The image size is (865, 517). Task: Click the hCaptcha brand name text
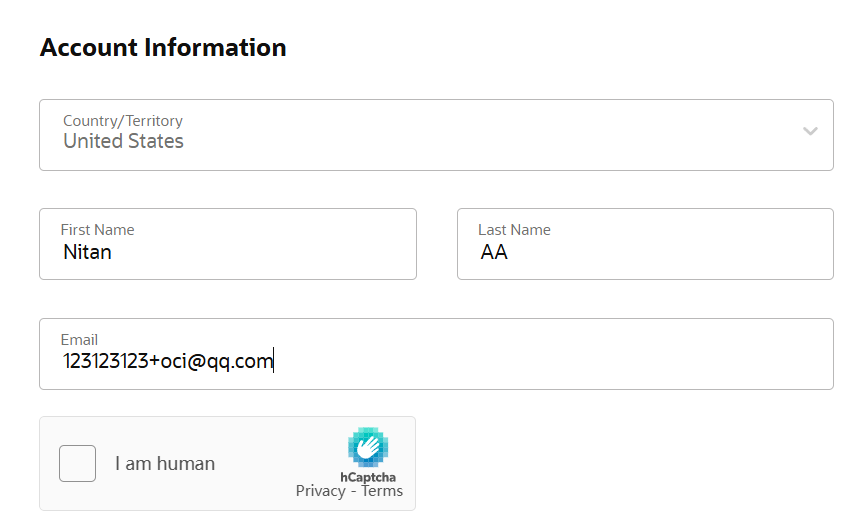(x=368, y=477)
